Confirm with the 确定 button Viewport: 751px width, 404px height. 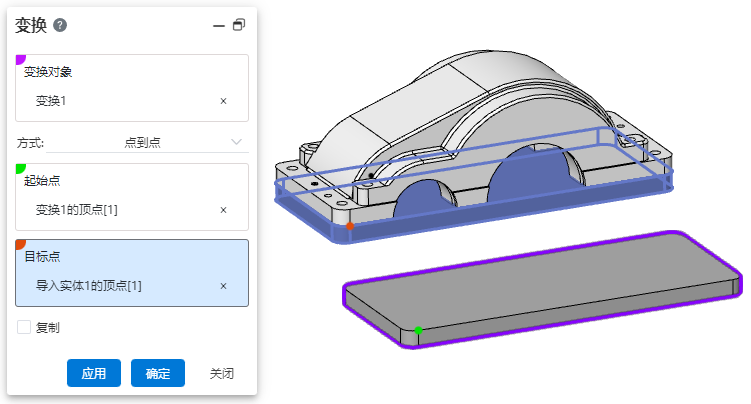[157, 373]
